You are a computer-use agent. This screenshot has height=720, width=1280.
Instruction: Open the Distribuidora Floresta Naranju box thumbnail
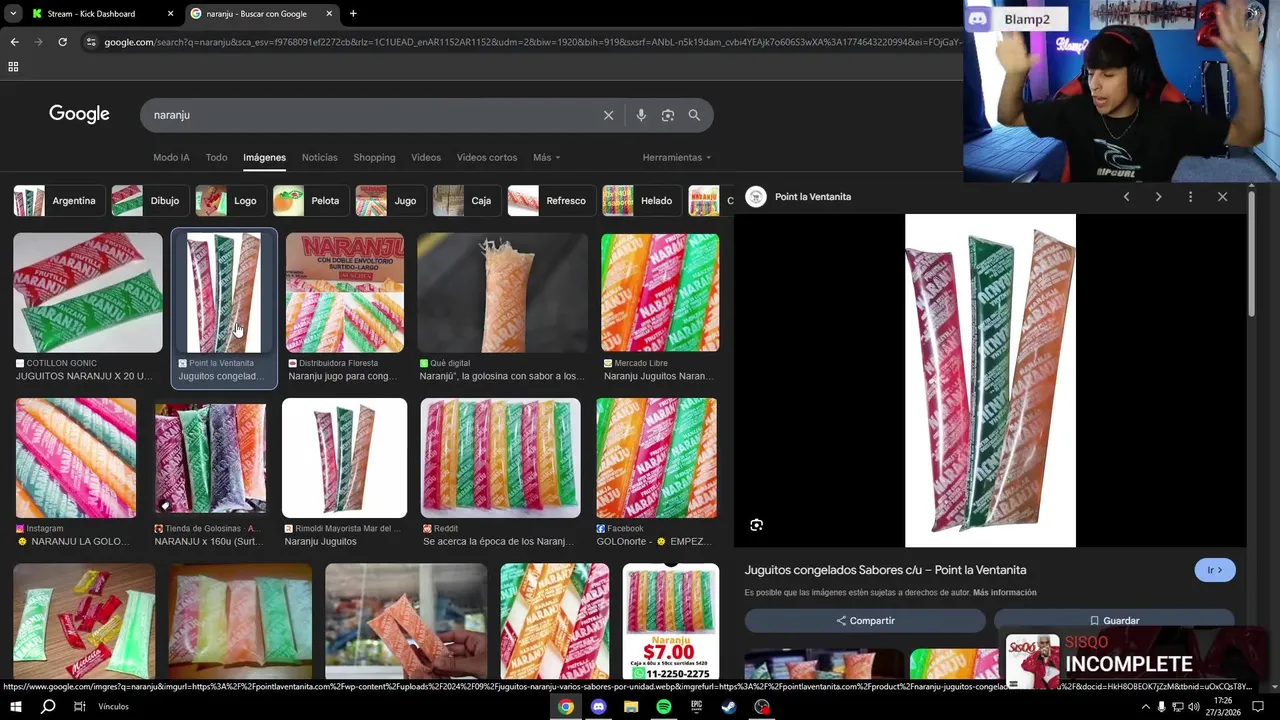point(345,293)
